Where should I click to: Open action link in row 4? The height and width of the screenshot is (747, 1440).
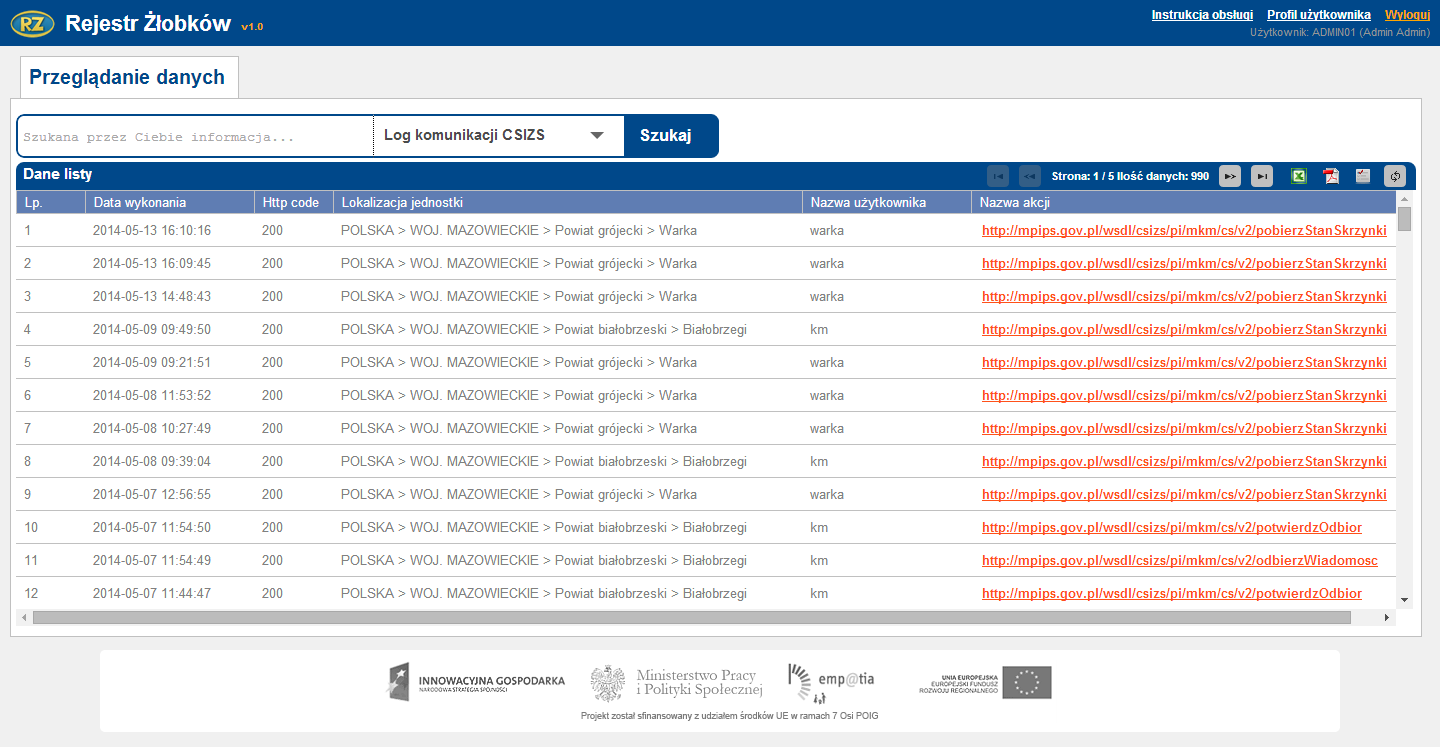(1184, 329)
